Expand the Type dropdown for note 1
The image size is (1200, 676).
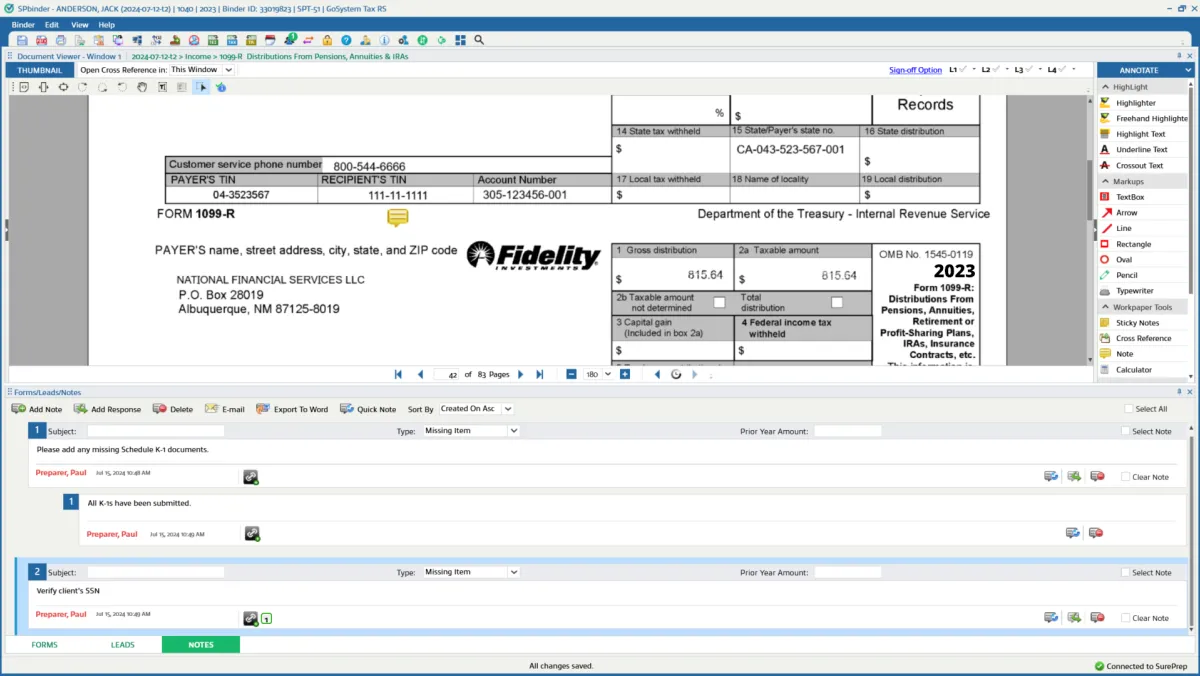click(x=513, y=431)
